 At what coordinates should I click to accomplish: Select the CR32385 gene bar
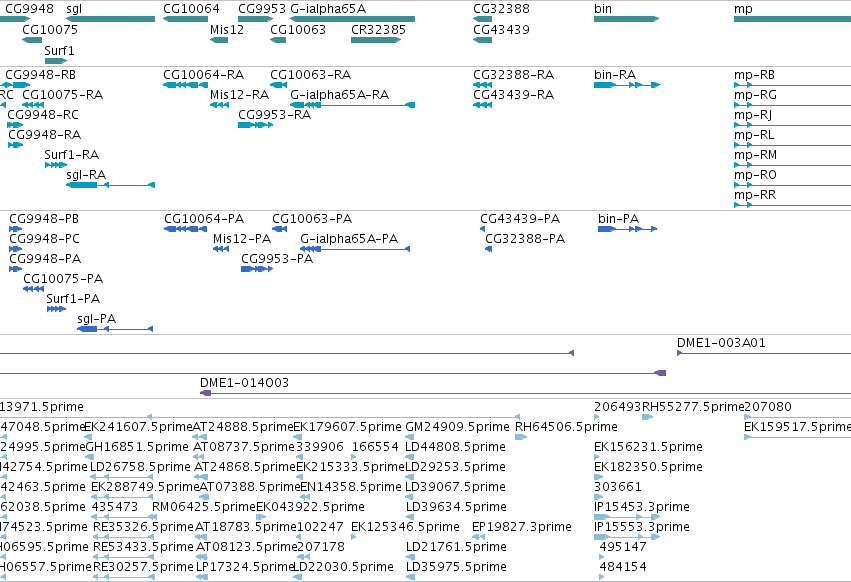[x=376, y=40]
